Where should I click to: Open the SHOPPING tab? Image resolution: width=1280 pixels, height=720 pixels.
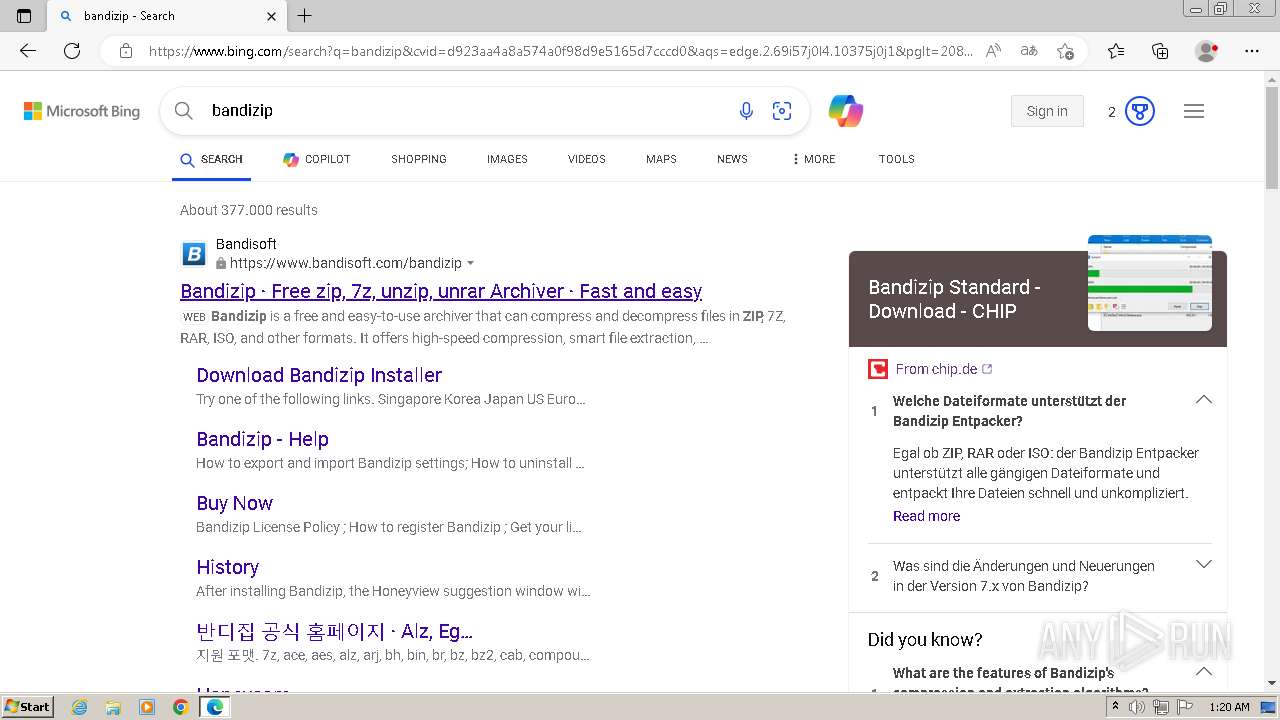(x=419, y=159)
